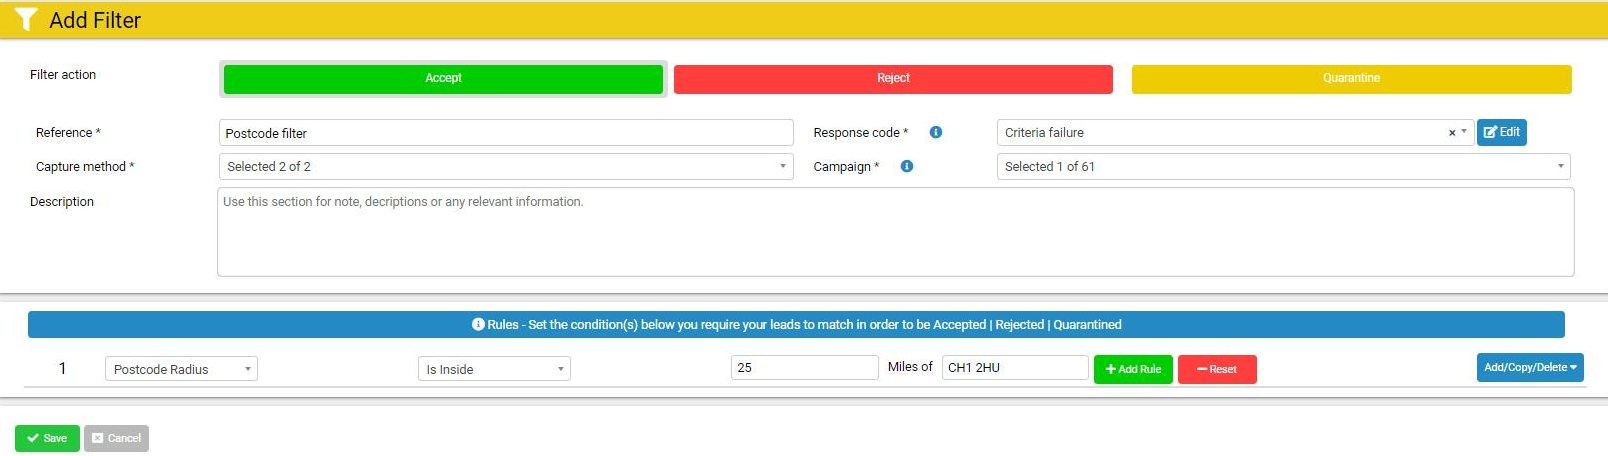Screen dimensions: 1608x456
Task: Select the green Accept filter action
Action: tap(443, 78)
